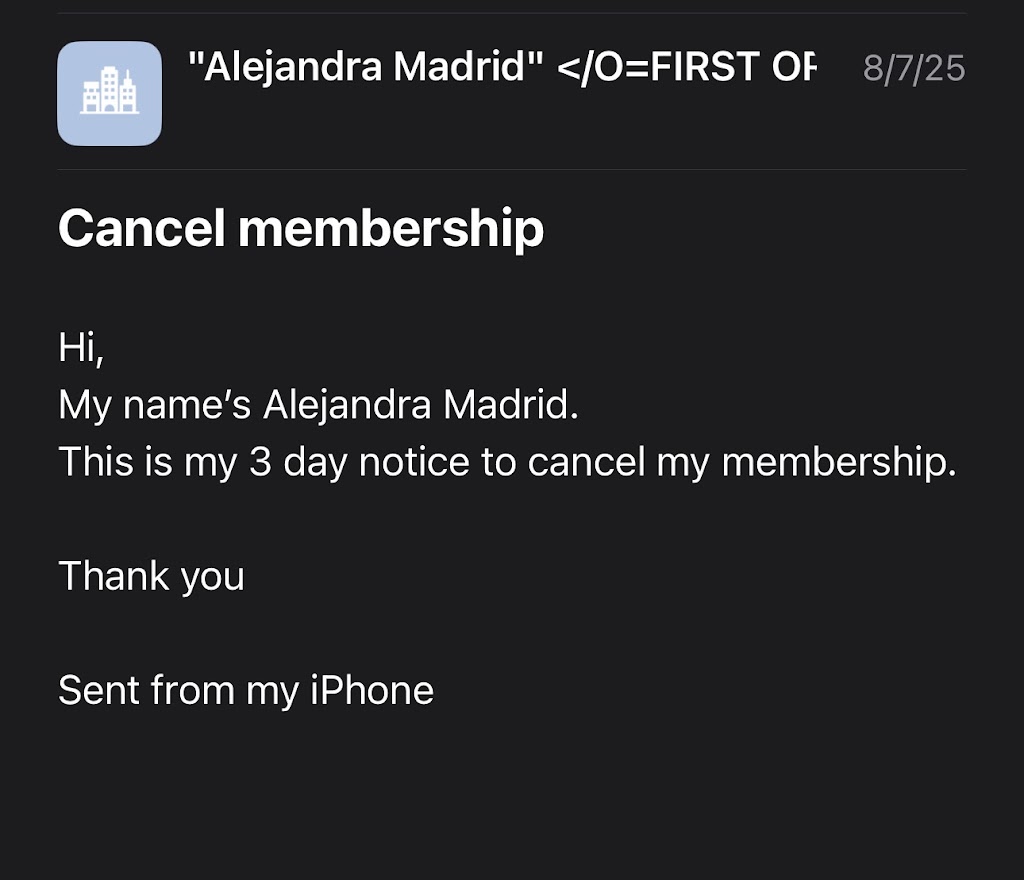Click the "Hi," greeting line

[81, 348]
